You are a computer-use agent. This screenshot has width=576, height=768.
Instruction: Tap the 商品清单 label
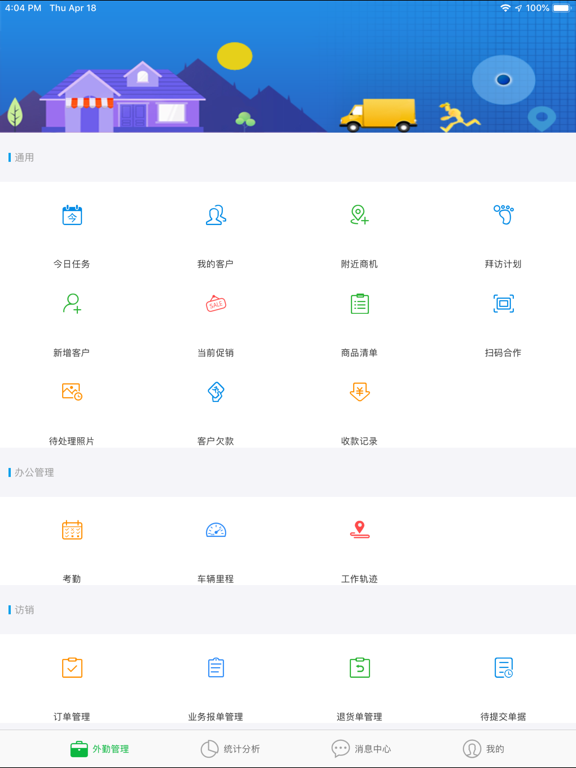coord(360,353)
